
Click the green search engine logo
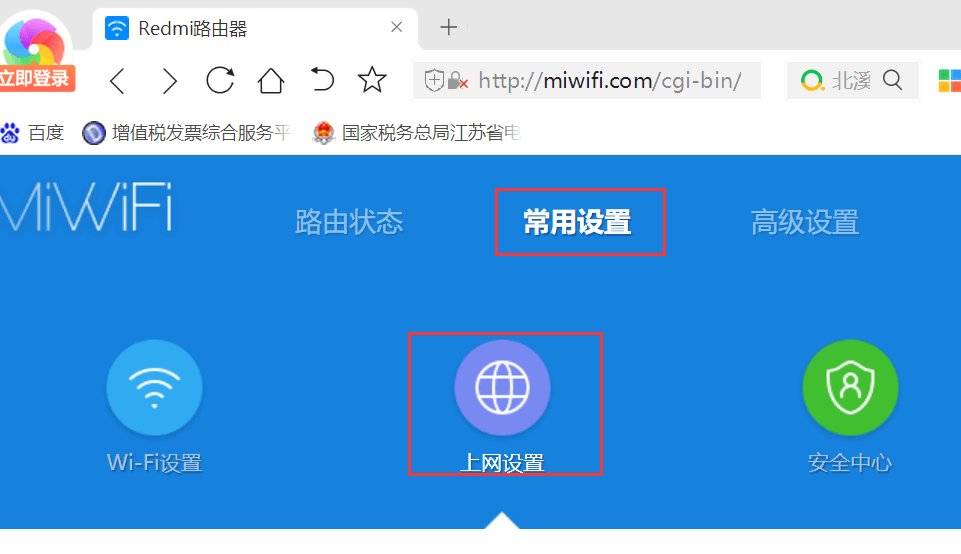(812, 80)
